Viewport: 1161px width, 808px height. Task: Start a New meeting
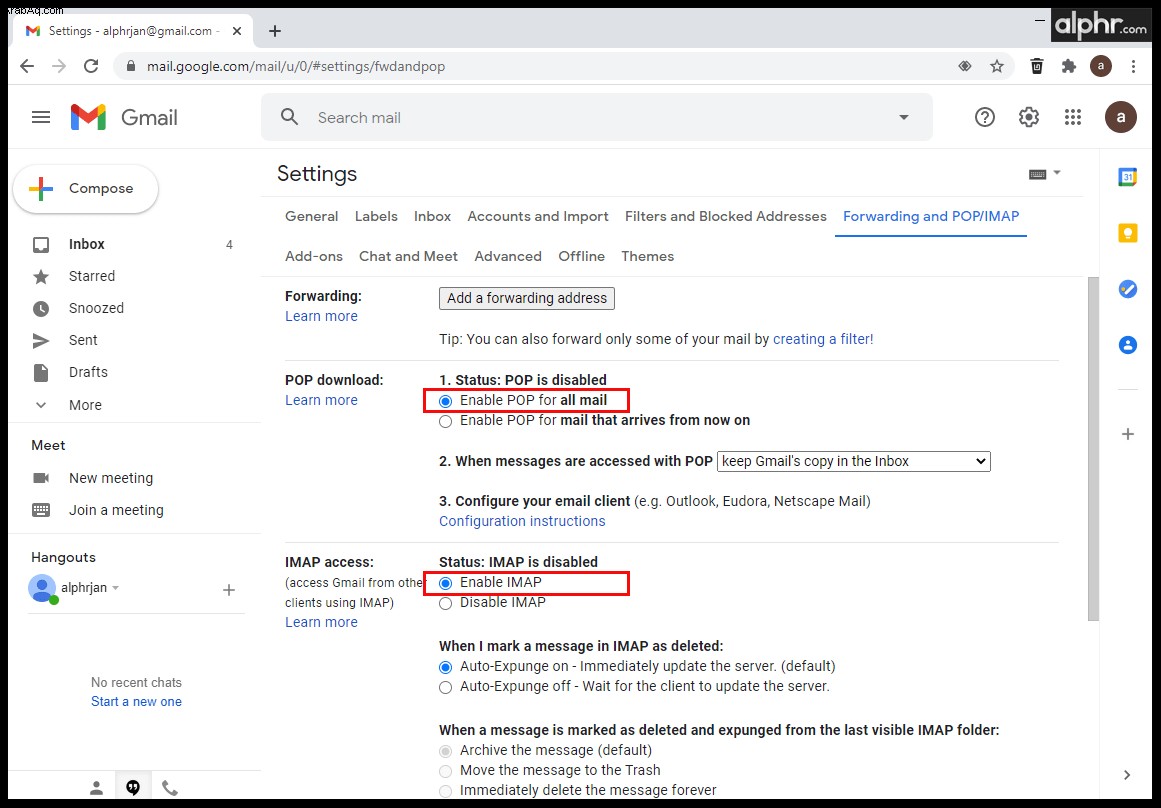111,478
